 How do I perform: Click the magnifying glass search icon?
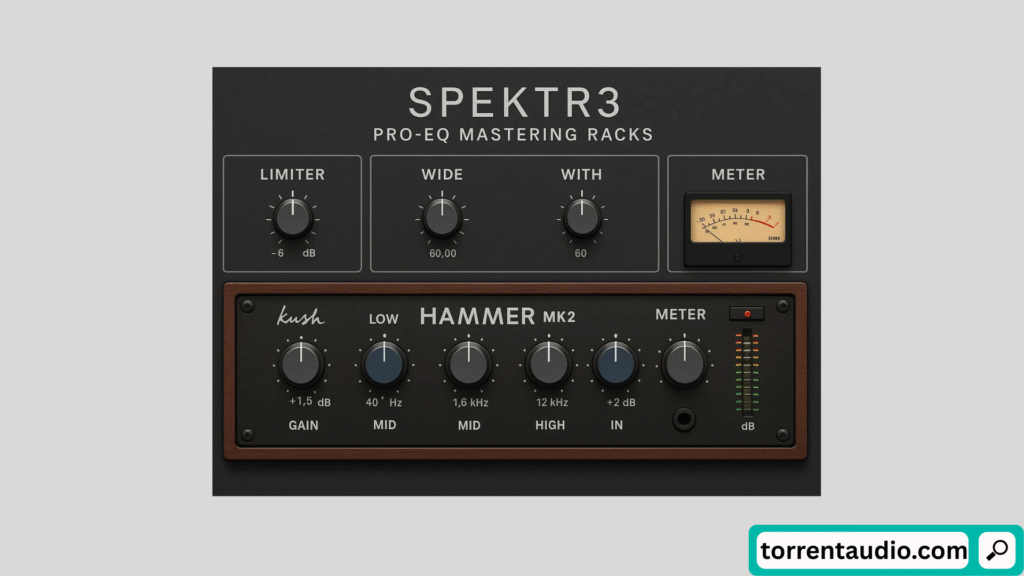point(996,550)
